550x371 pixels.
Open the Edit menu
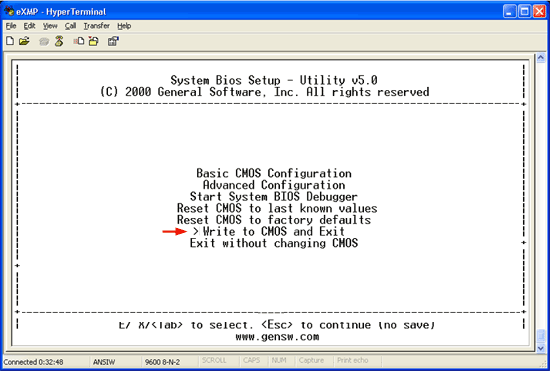pyautogui.click(x=29, y=26)
